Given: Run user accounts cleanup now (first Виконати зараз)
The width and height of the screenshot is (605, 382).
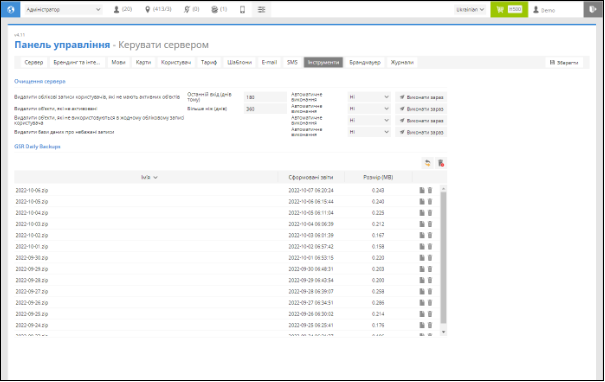Looking at the screenshot, I should tap(421, 97).
